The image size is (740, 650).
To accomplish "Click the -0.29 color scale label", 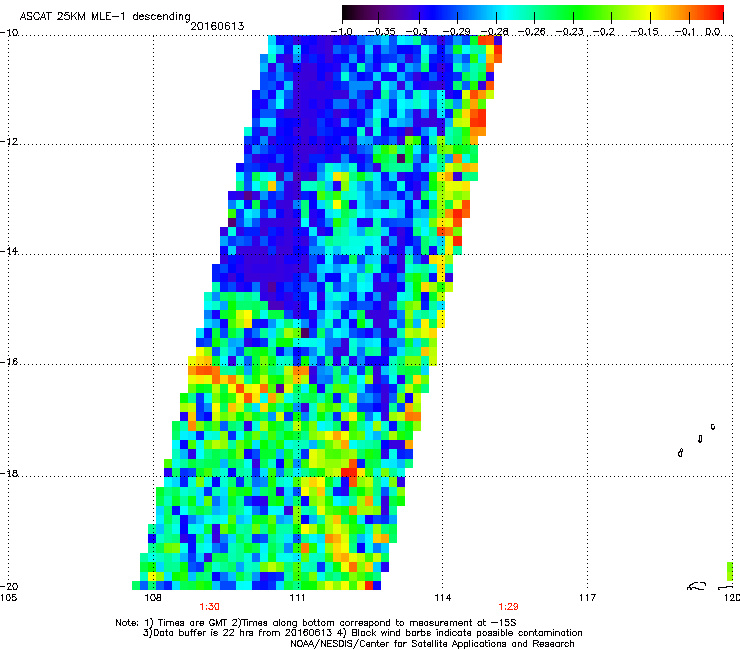I will 456,32.
